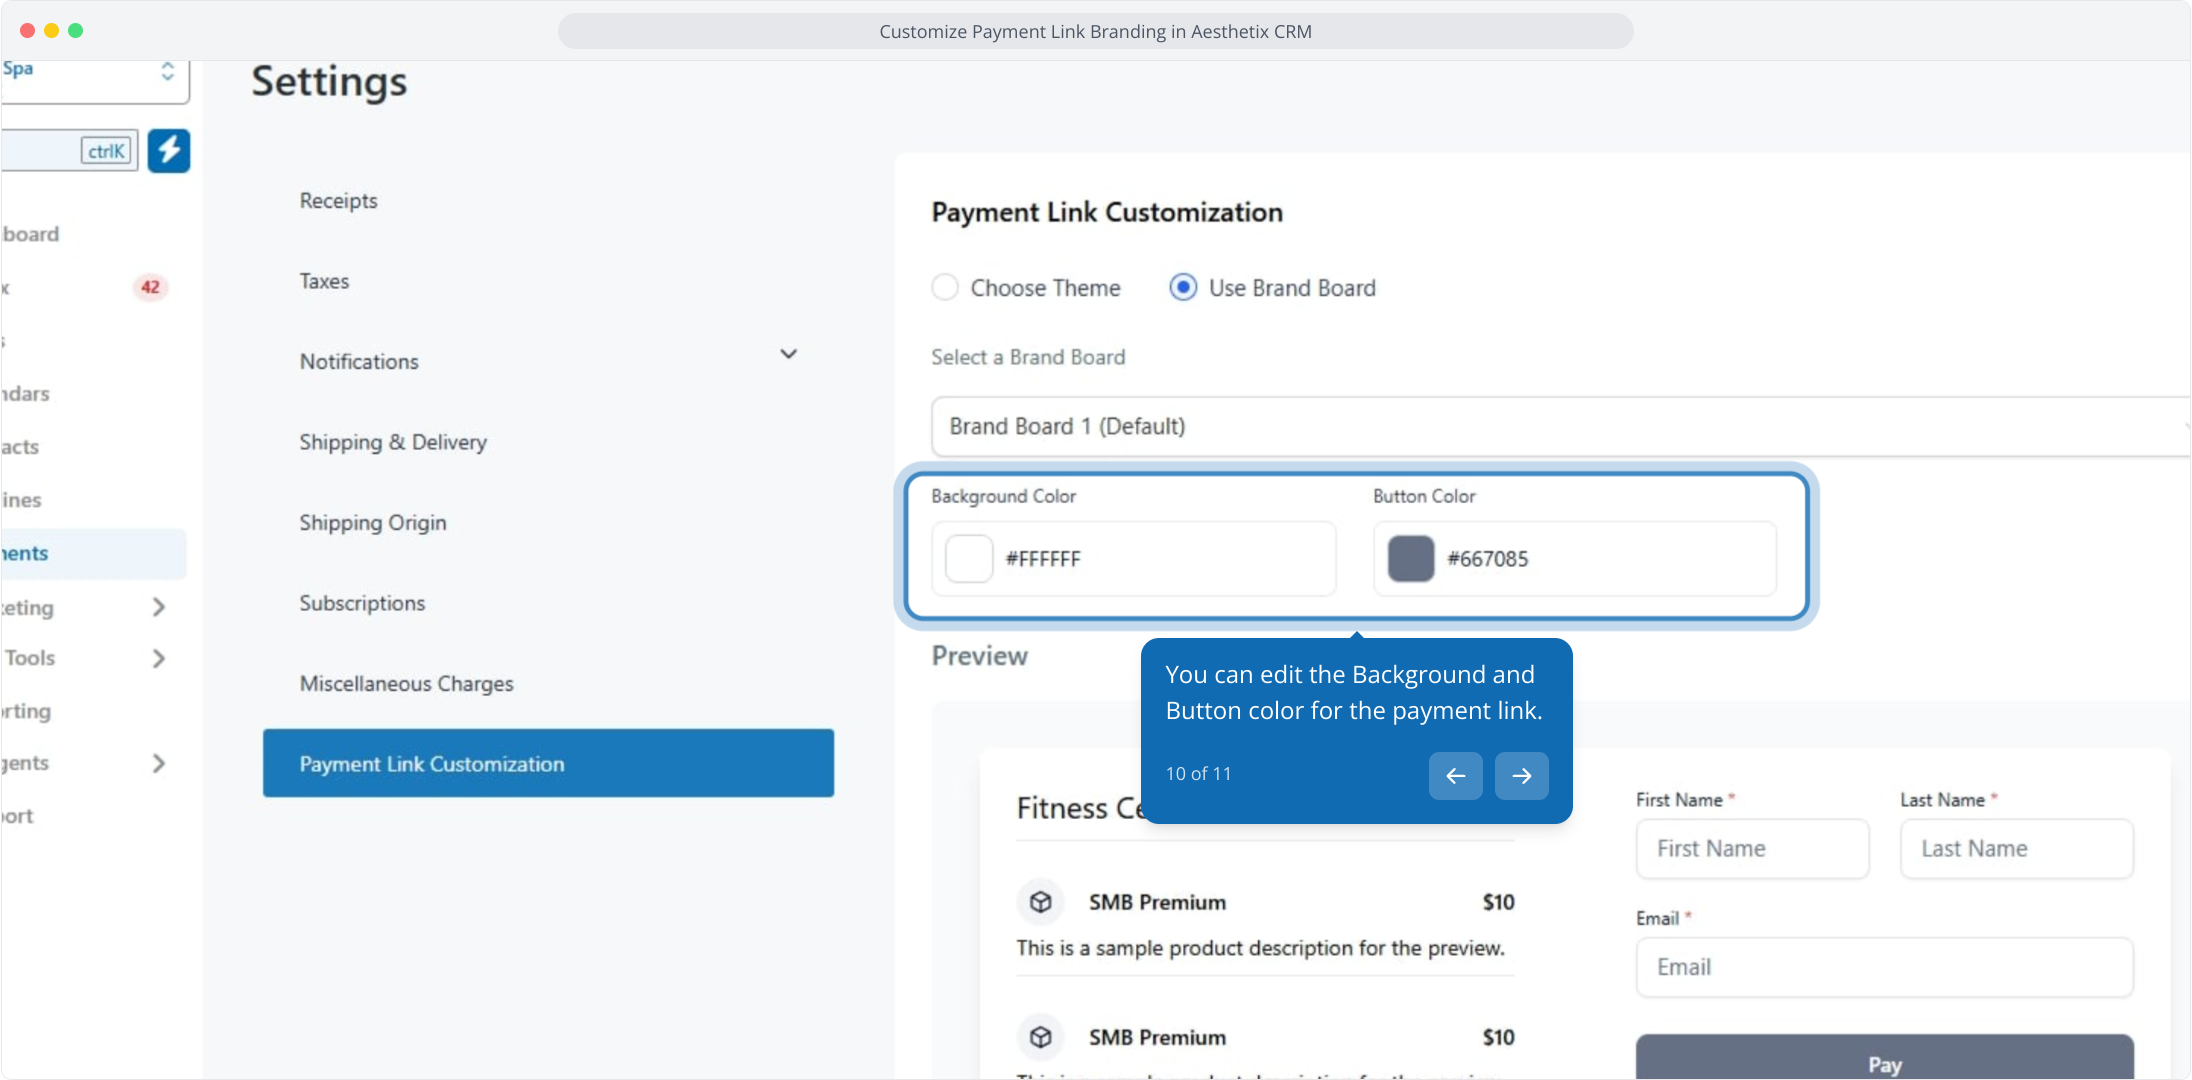Click the lightning bolt quick actions icon
This screenshot has width=2192, height=1080.
click(x=169, y=151)
